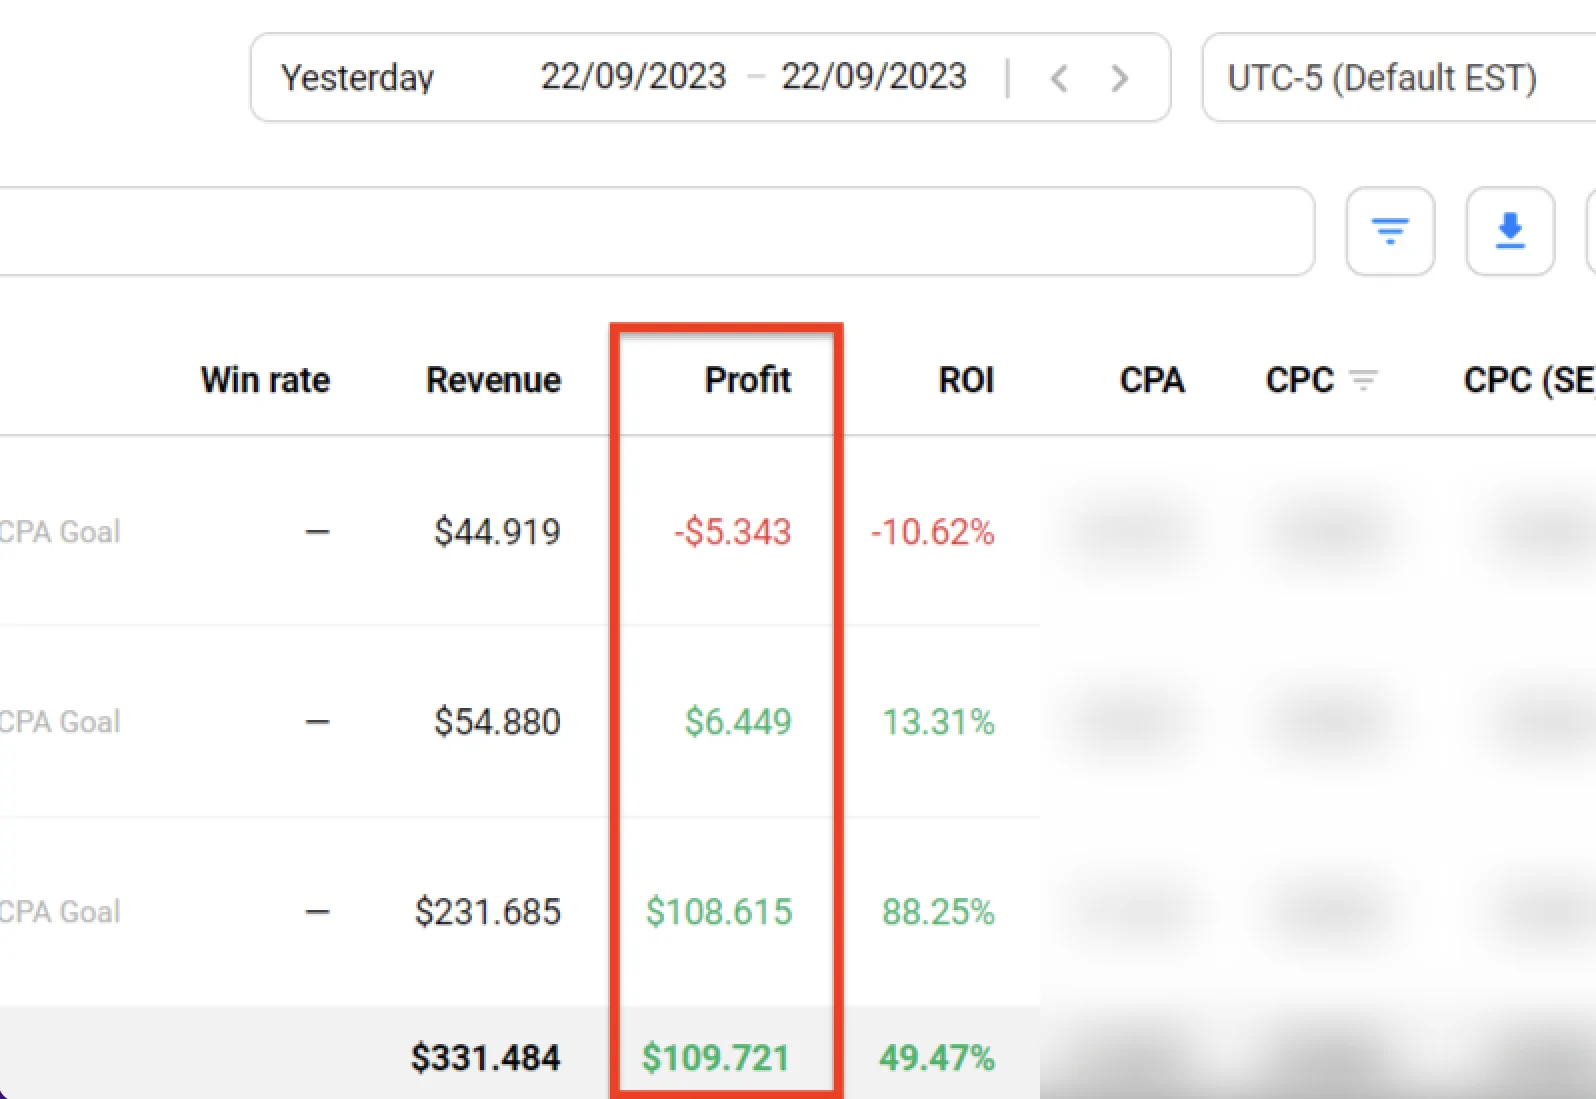Sort by the Win rate column header
1596x1099 pixels.
coord(265,380)
